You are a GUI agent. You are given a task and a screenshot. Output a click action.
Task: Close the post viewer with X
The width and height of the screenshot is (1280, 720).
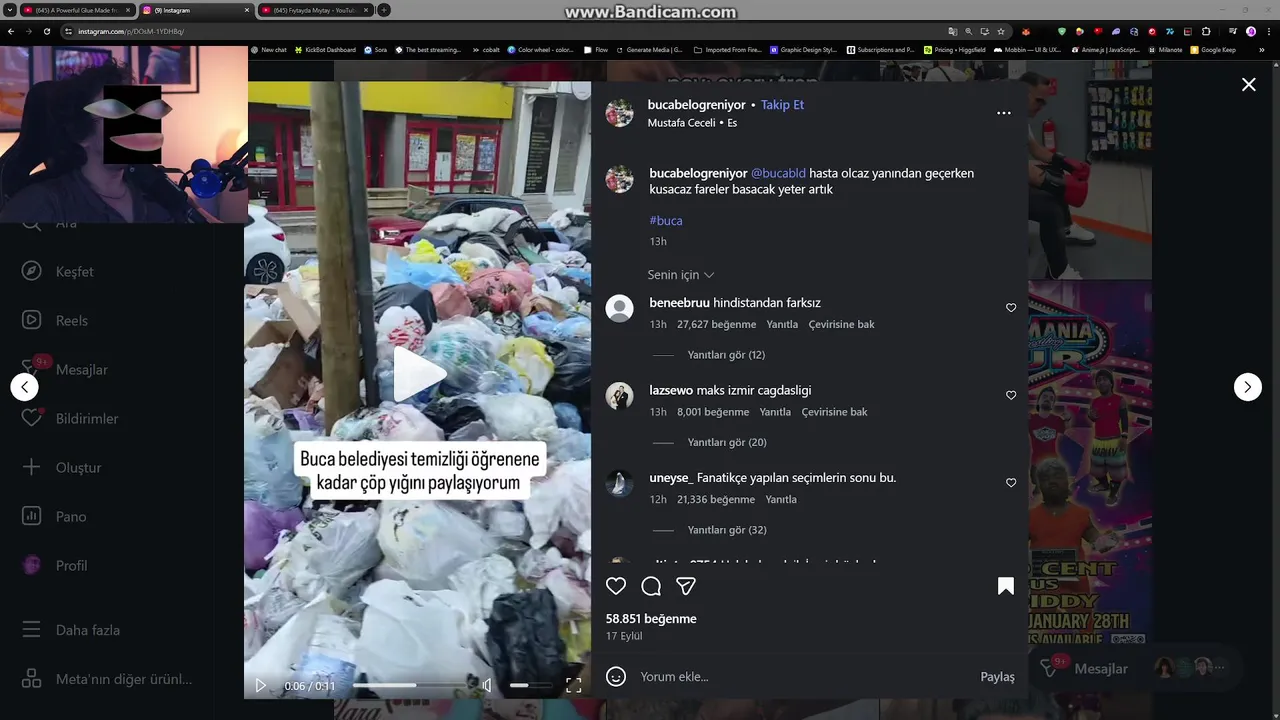click(x=1248, y=85)
